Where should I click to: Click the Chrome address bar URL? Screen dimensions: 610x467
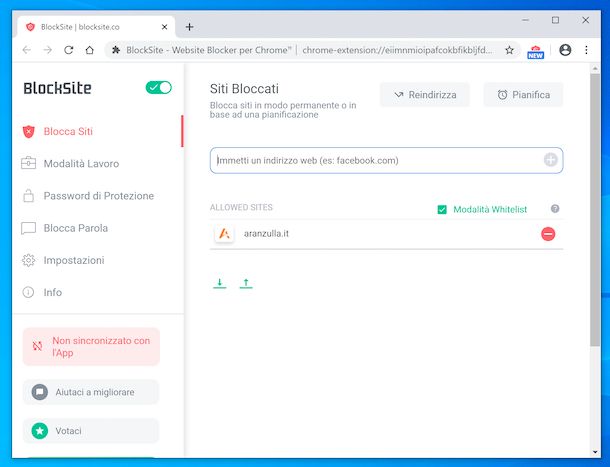[397, 50]
